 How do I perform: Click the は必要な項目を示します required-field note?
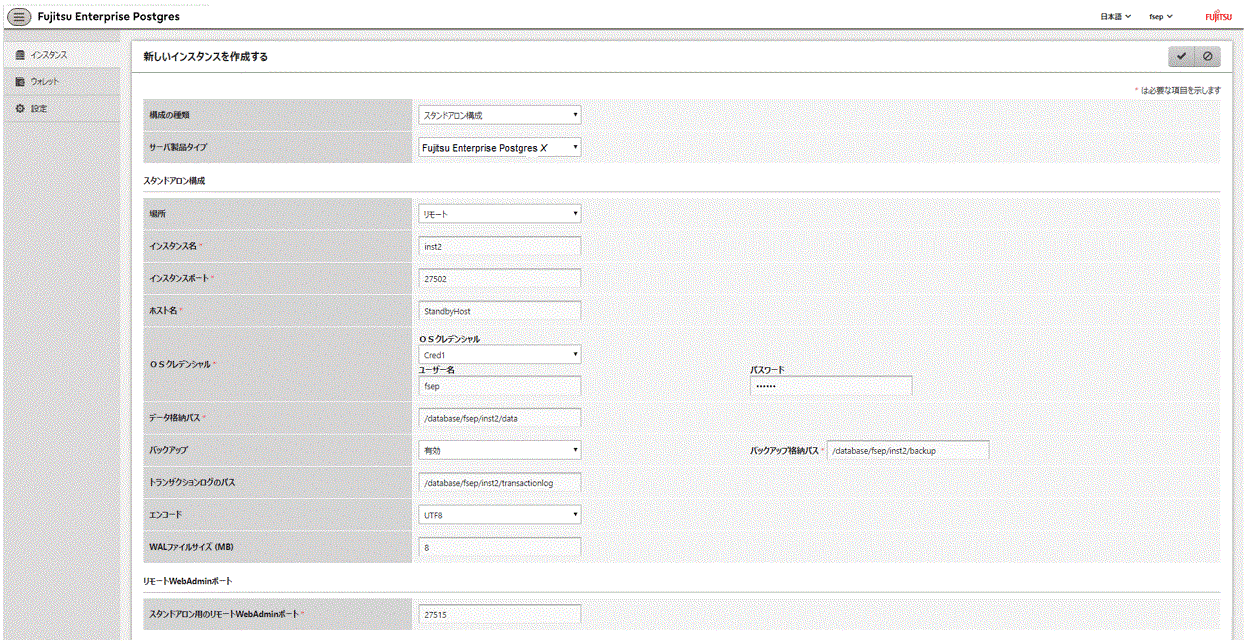1180,90
